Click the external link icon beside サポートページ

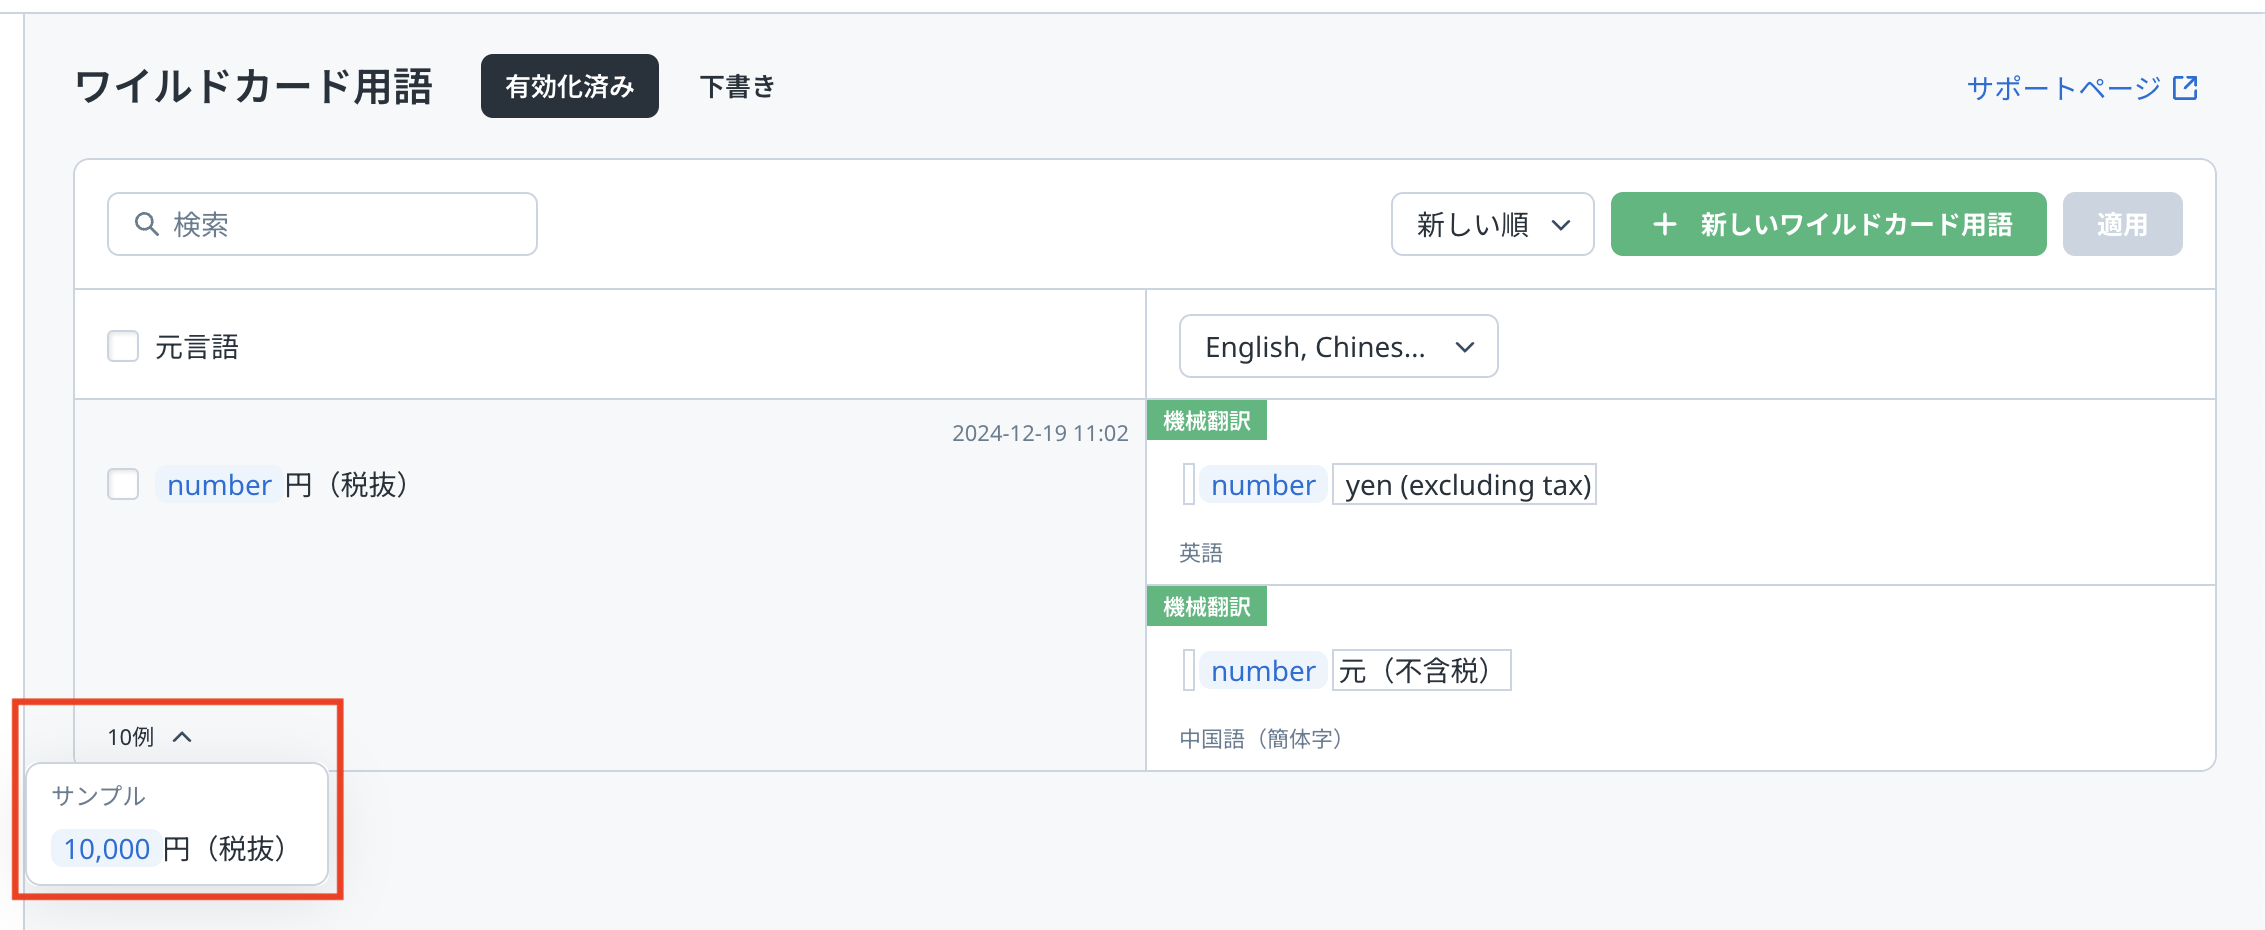2185,88
